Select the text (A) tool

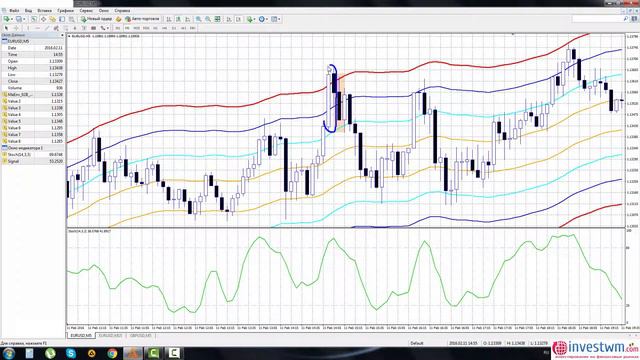click(75, 28)
